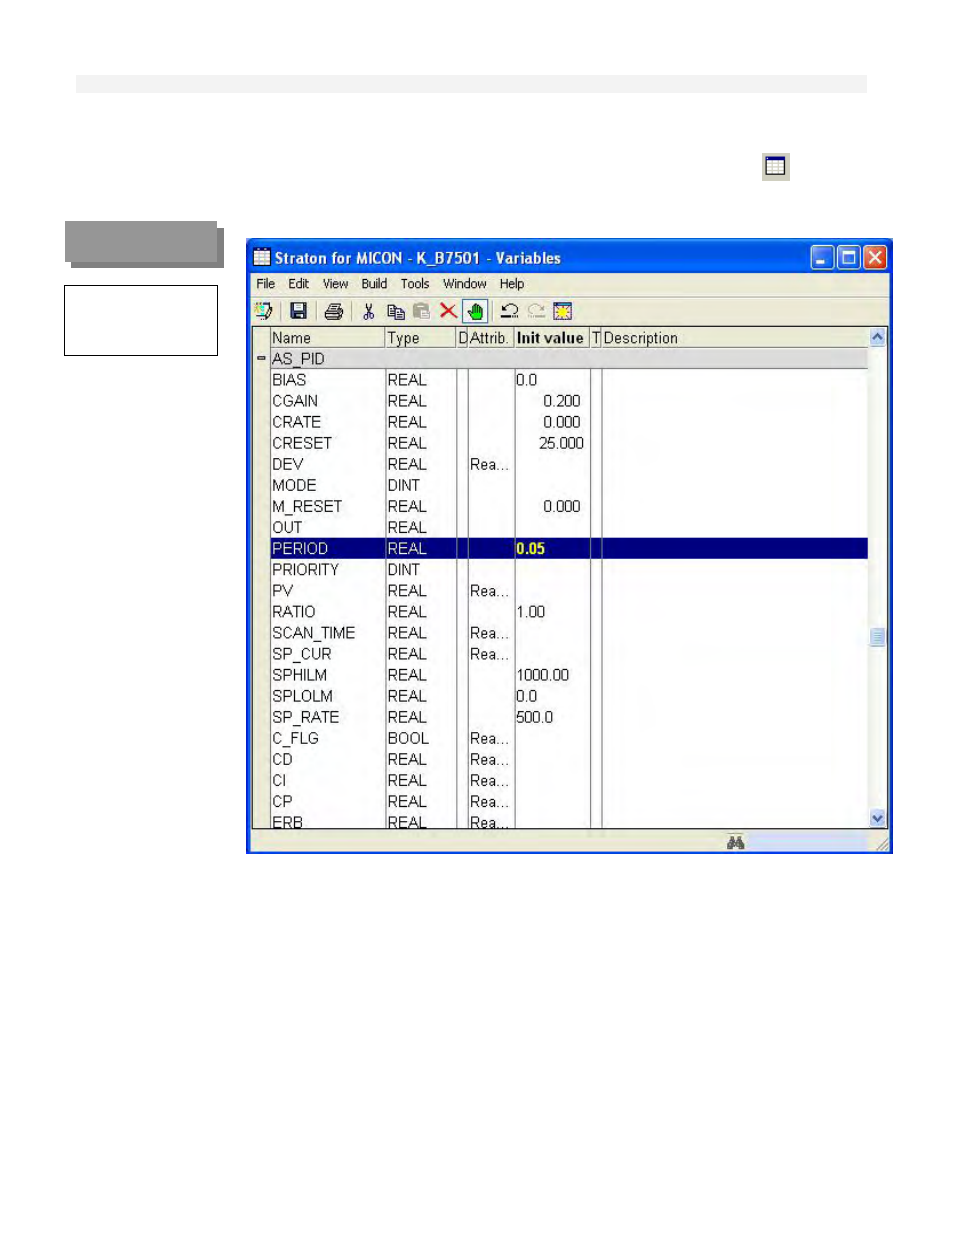Select the SPHILM variable name
Viewport: 954px width, 1235px height.
tap(300, 674)
